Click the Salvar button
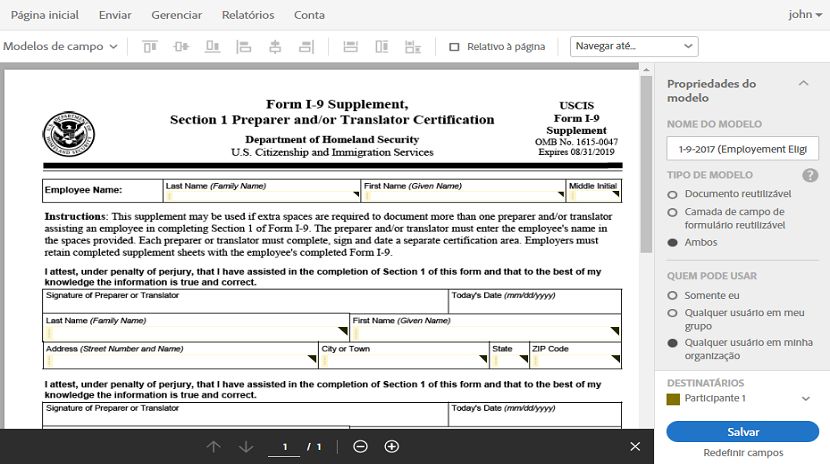The image size is (830, 464). point(742,432)
